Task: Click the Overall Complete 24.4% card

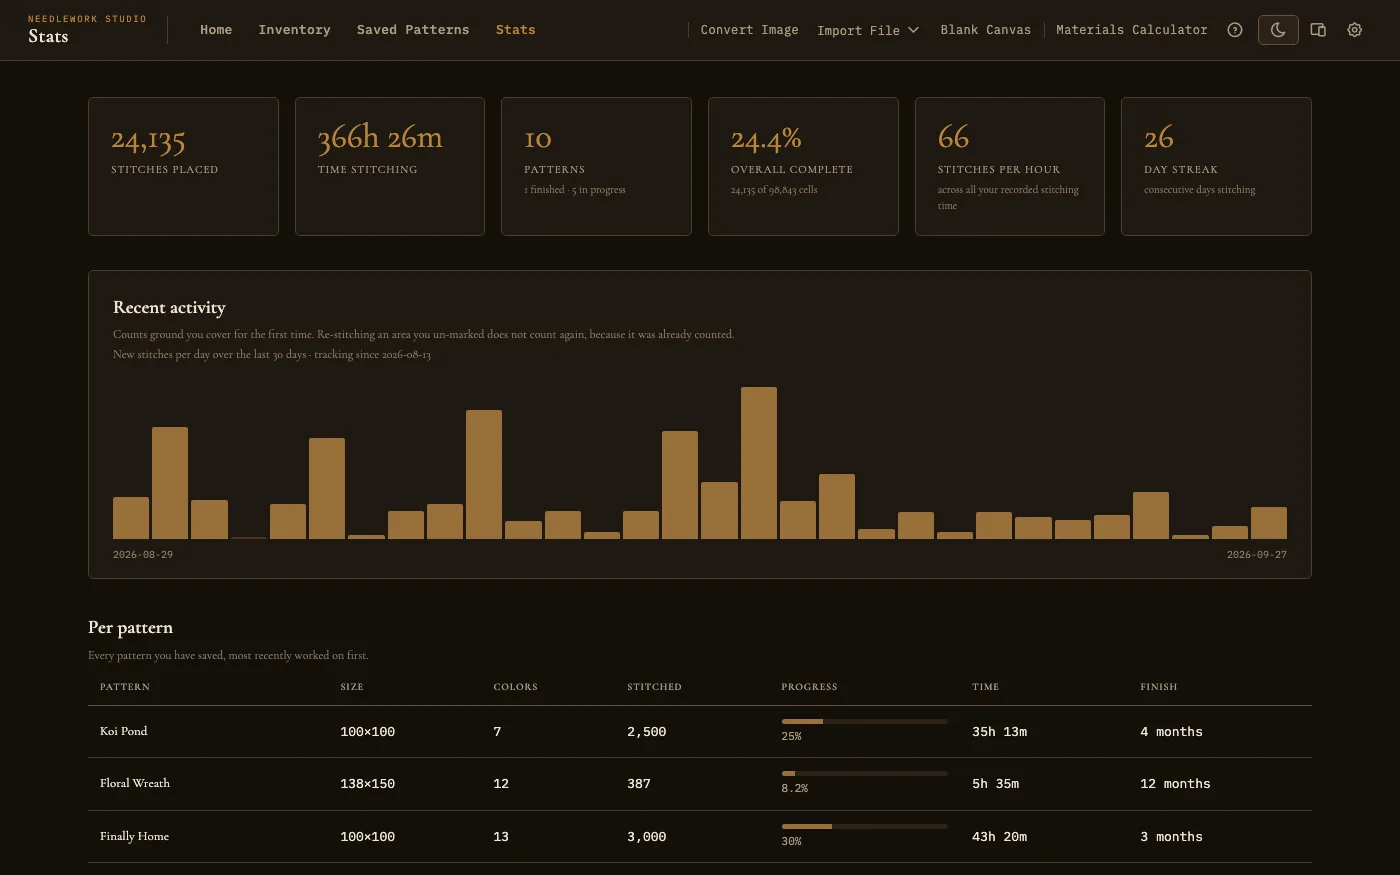Action: pyautogui.click(x=803, y=166)
